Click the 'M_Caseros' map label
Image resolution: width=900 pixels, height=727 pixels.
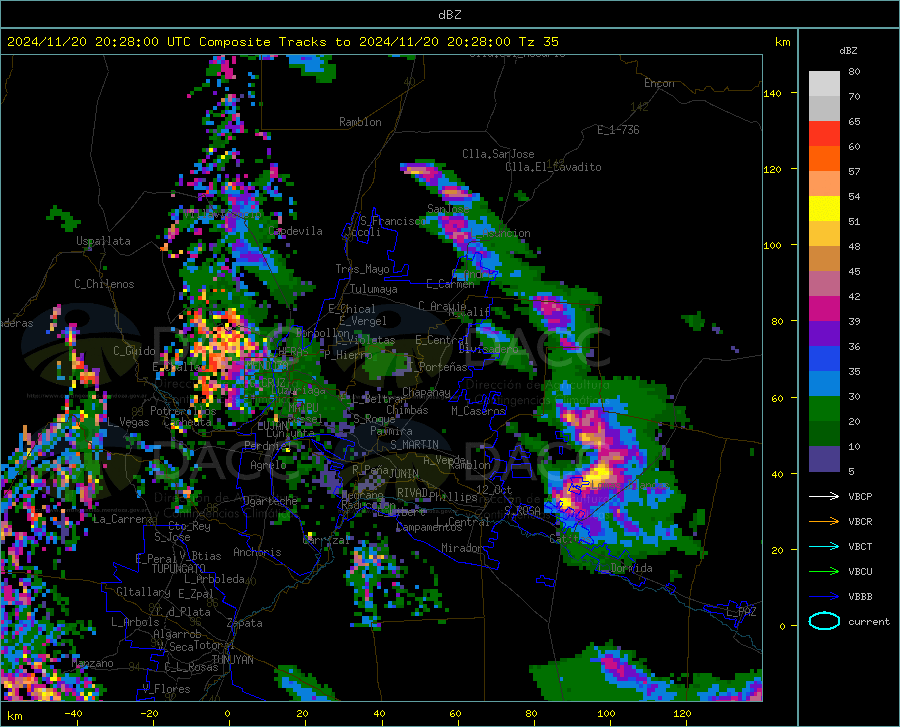click(478, 411)
